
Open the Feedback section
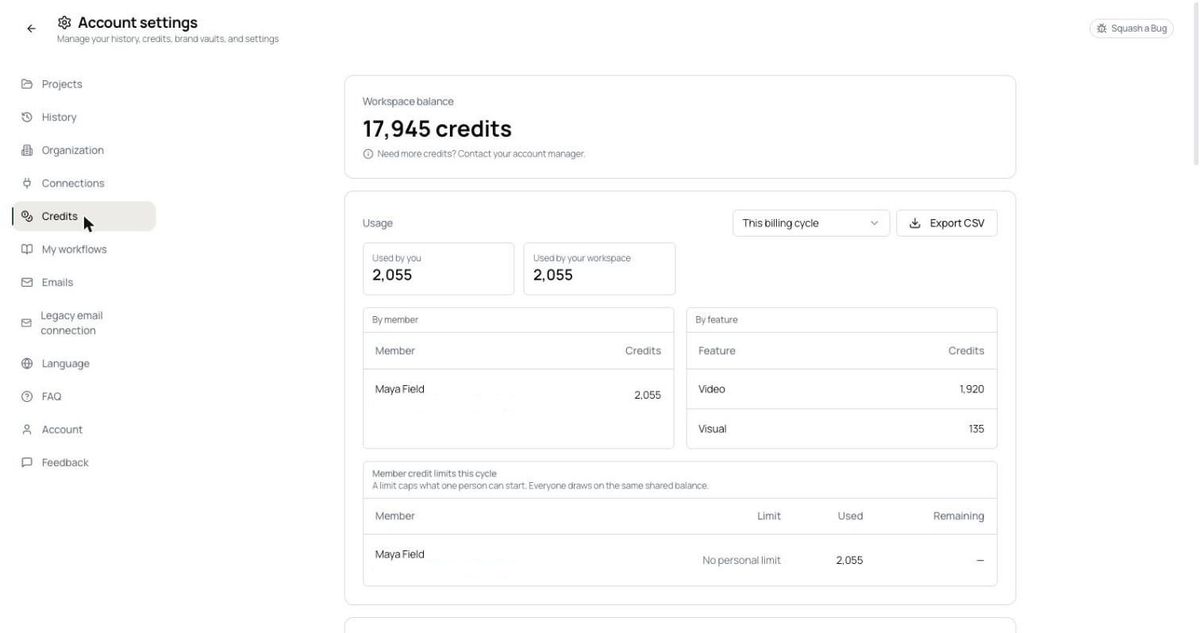83,462
